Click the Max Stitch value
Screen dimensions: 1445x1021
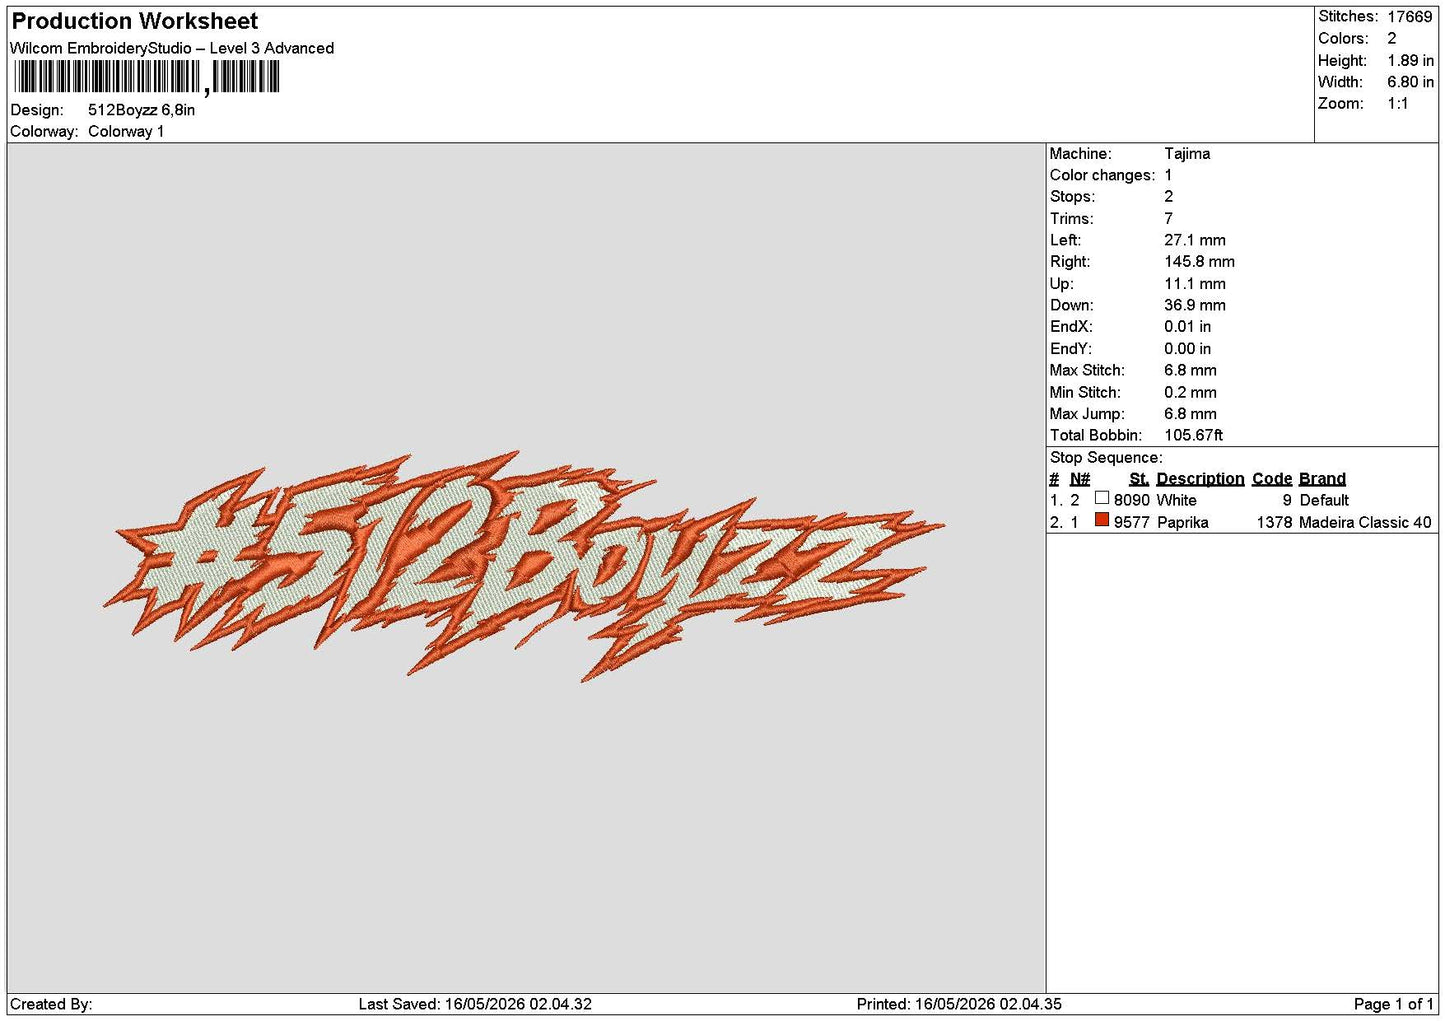pos(1190,370)
